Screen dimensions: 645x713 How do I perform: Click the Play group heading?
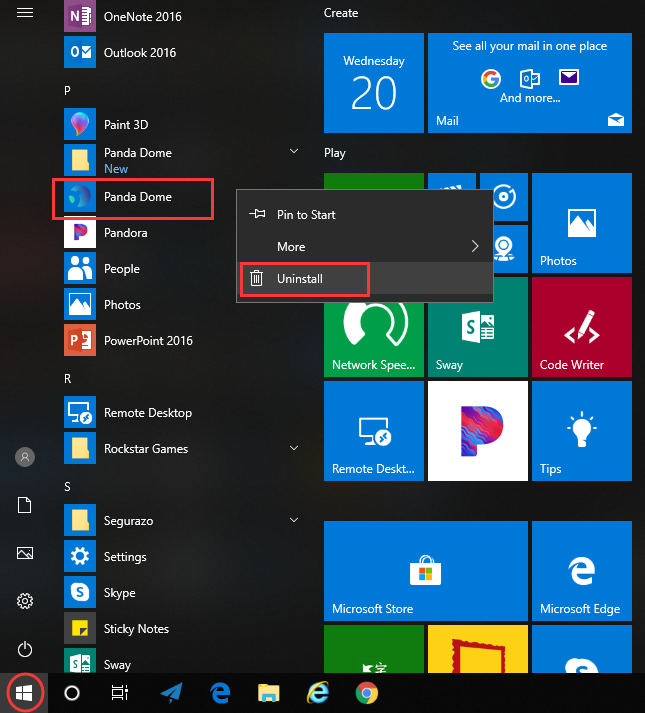(335, 153)
